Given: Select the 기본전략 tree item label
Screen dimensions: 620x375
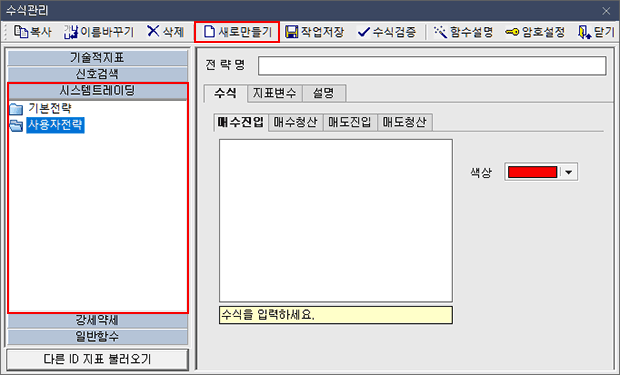Looking at the screenshot, I should [50, 108].
